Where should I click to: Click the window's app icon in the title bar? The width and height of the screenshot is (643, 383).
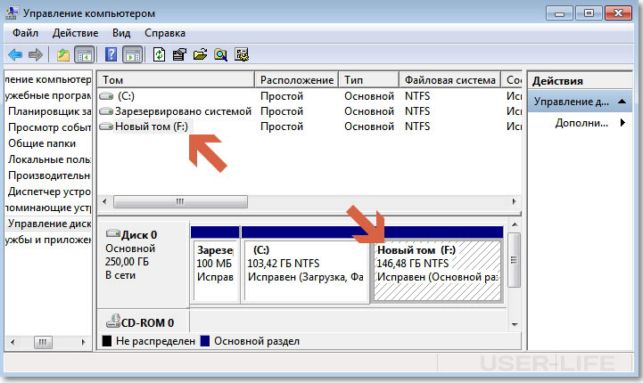tap(12, 13)
